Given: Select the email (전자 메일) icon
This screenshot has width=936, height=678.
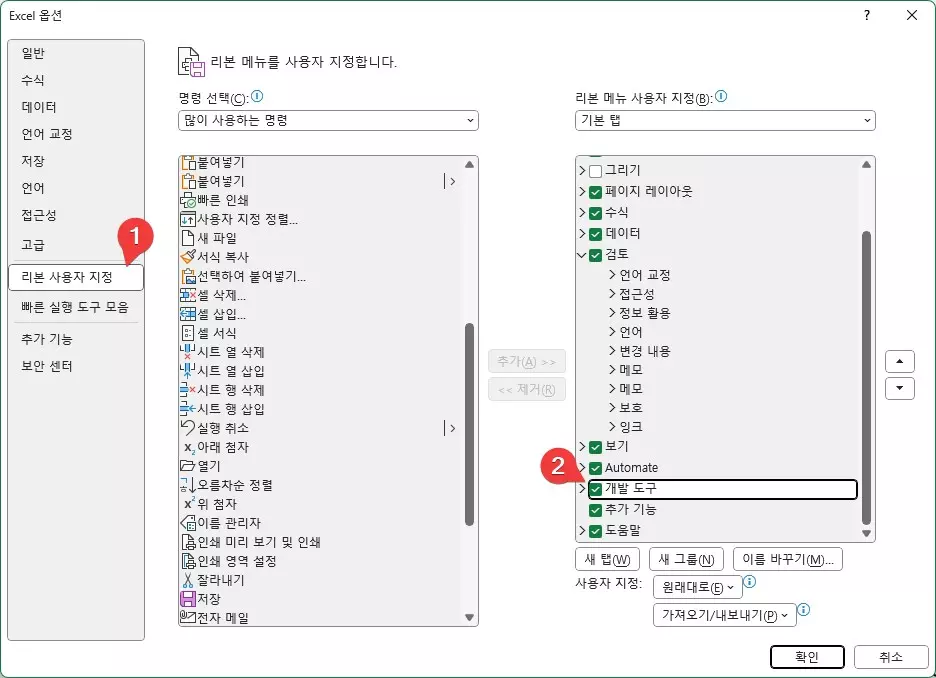Looking at the screenshot, I should [187, 617].
